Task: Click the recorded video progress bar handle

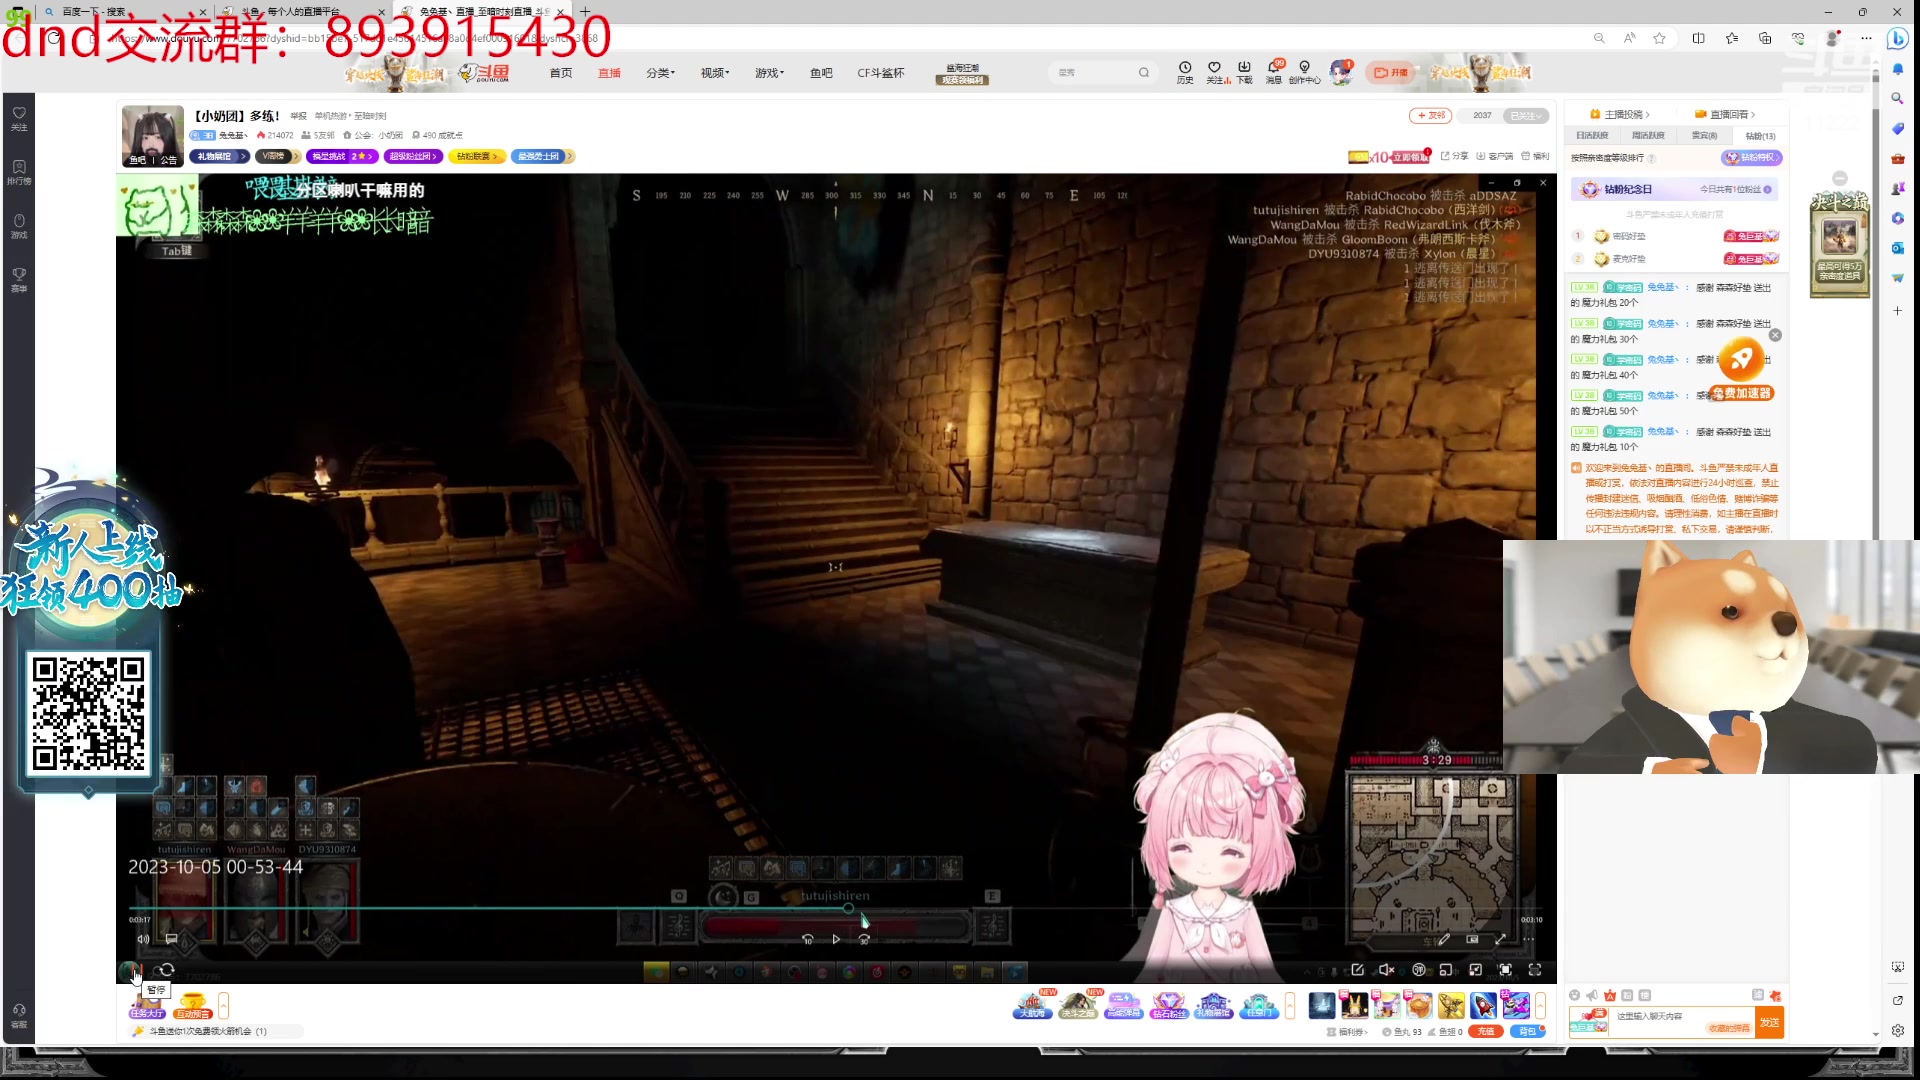Action: click(x=848, y=908)
